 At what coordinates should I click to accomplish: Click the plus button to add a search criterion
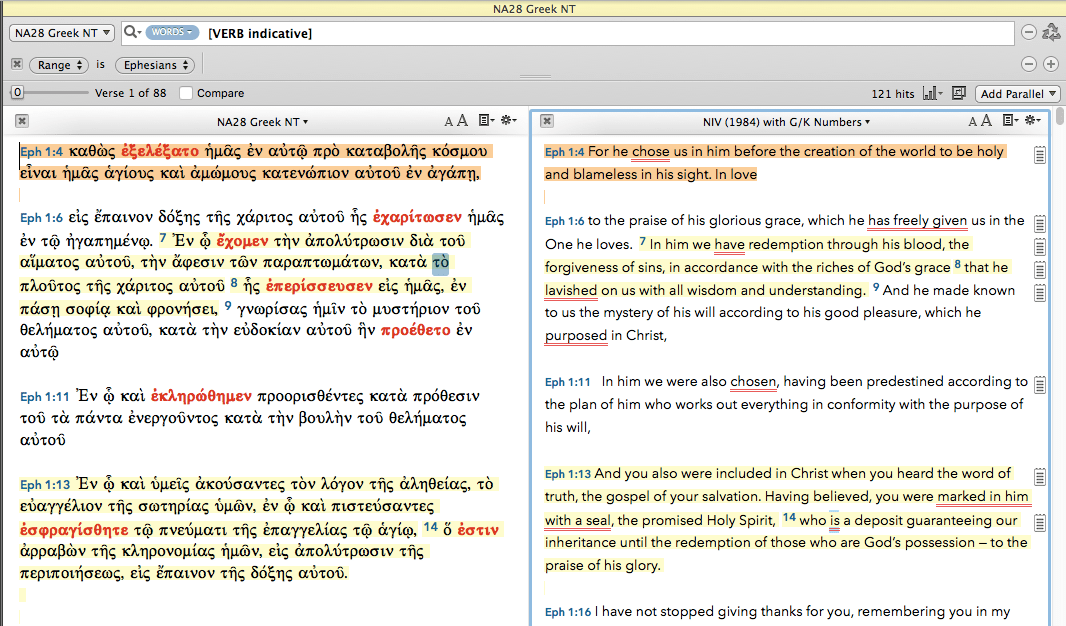point(1049,64)
